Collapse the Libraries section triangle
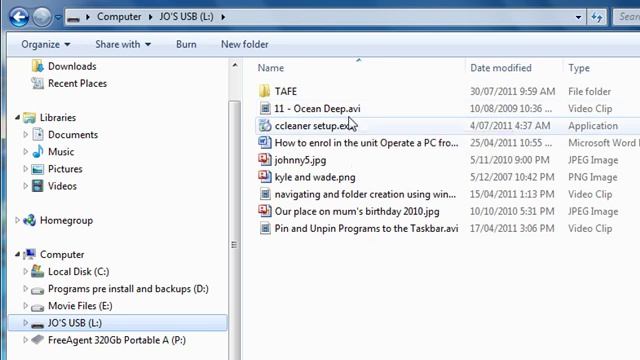 (x=18, y=118)
